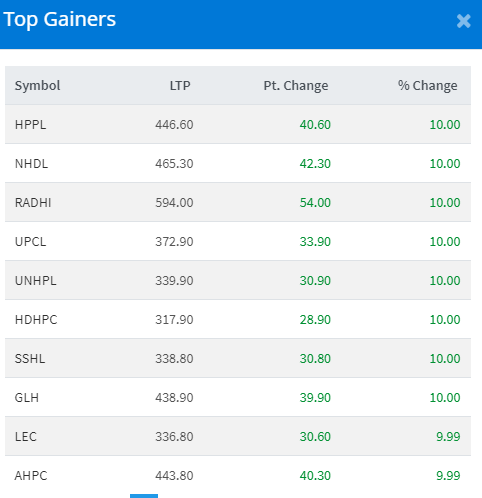Open HDHPC stock symbol

(x=36, y=320)
